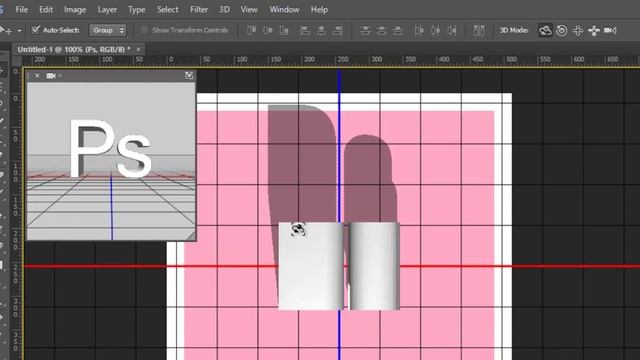Open the View menu

249,9
